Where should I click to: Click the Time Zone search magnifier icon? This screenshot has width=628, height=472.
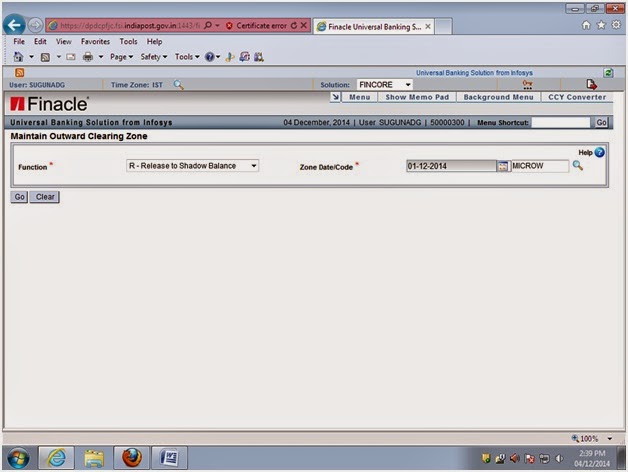(x=178, y=85)
